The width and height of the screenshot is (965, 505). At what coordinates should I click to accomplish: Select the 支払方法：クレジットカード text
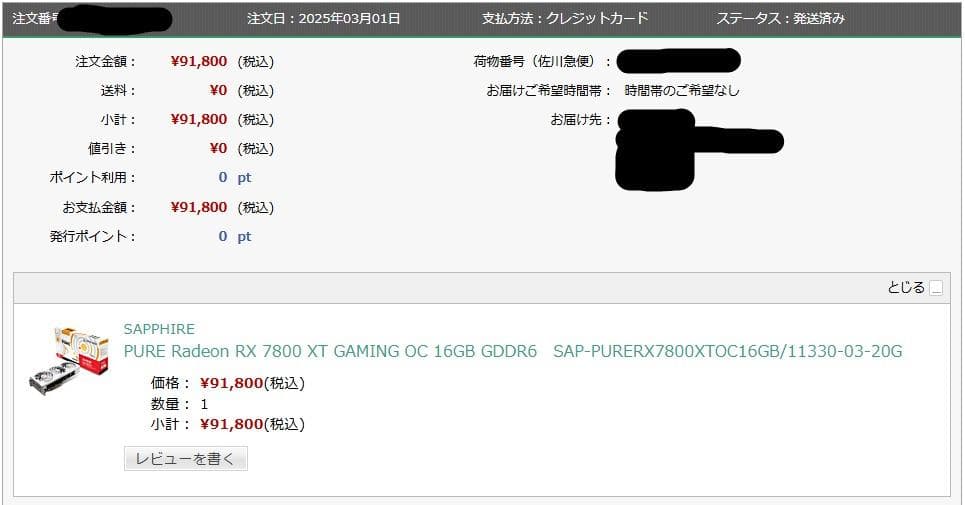click(565, 18)
